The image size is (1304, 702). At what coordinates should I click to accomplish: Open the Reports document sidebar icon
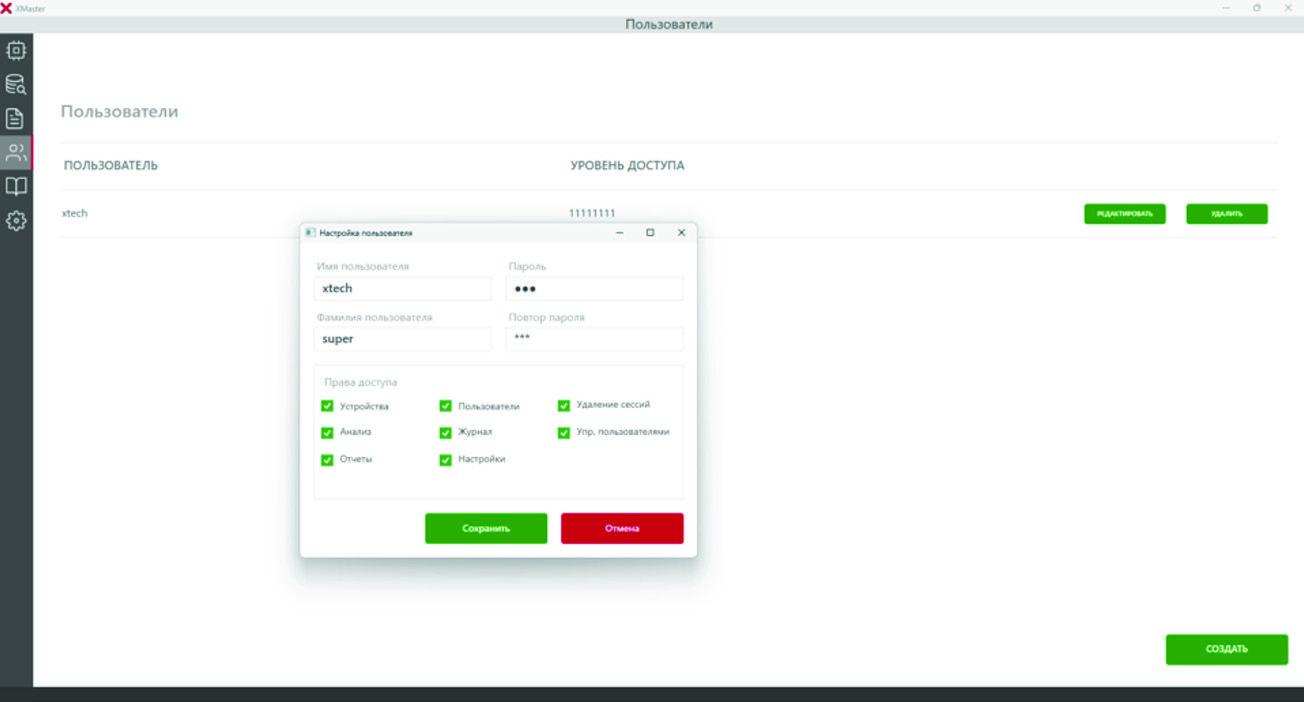[x=16, y=119]
